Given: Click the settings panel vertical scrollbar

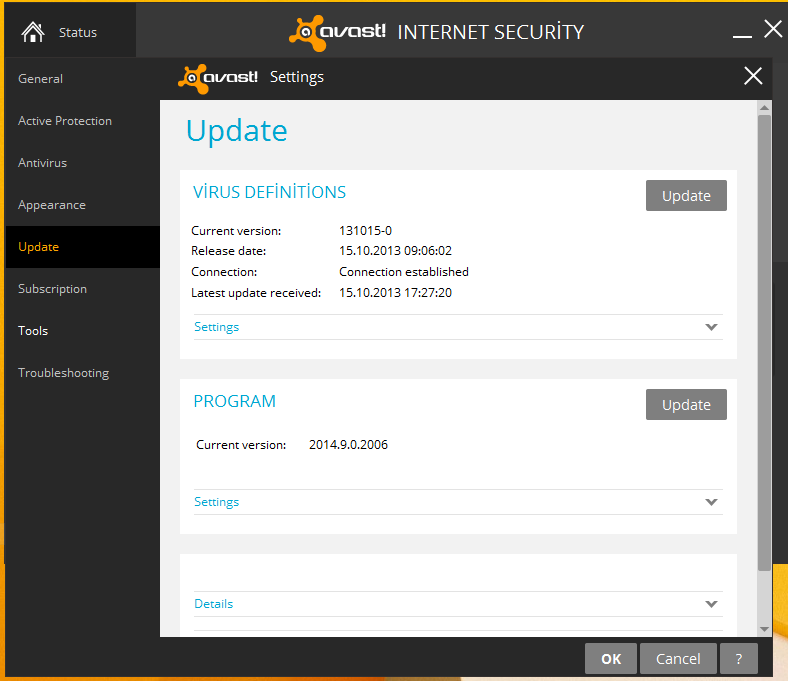Looking at the screenshot, I should coord(764,340).
